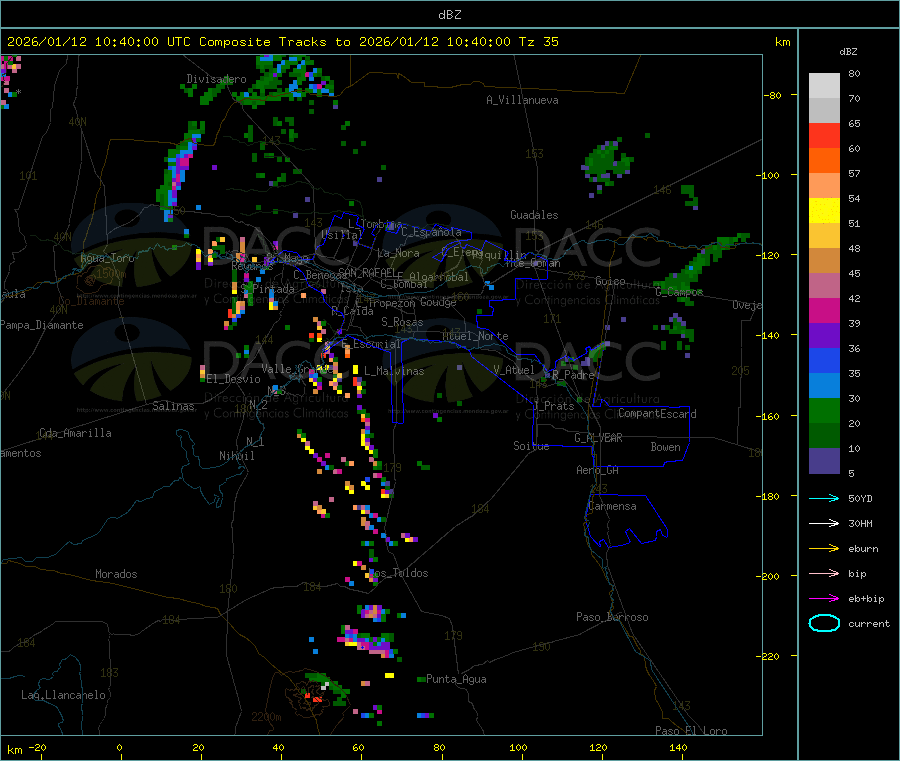Click the 'C_Campos' map label
The width and height of the screenshot is (900, 761).
click(679, 292)
